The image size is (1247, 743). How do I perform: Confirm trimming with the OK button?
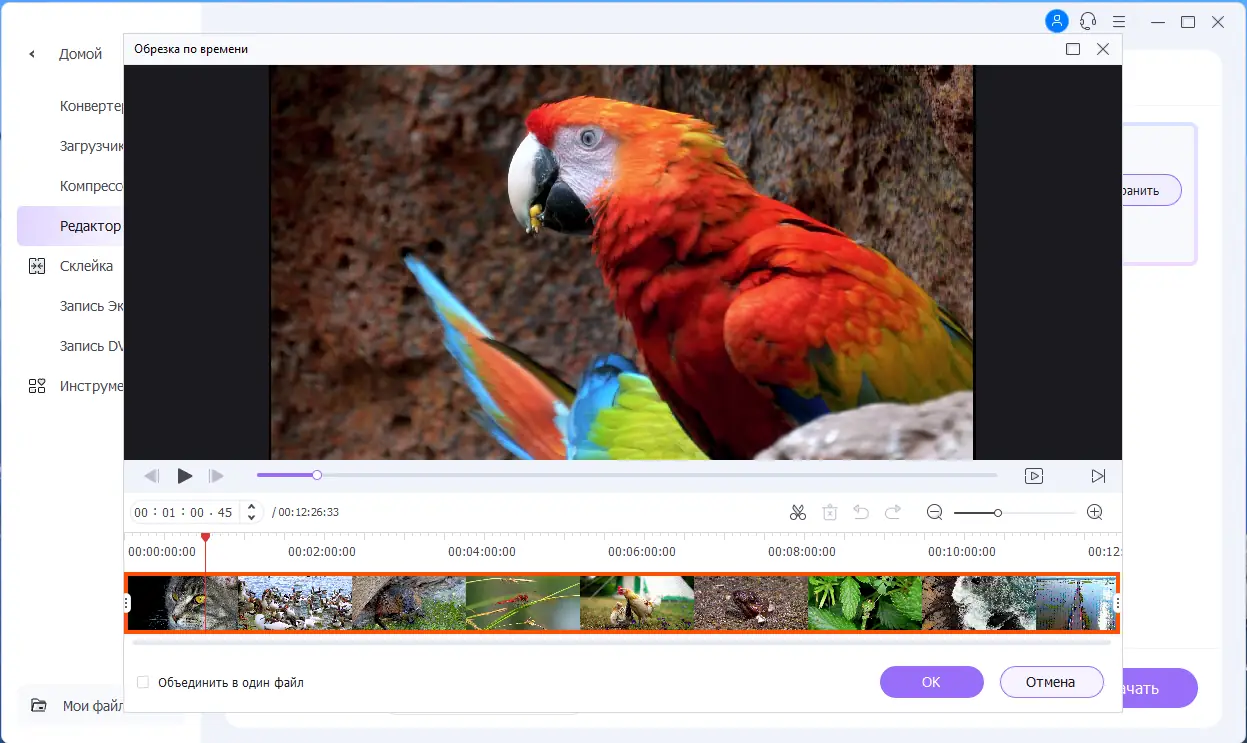[x=931, y=682]
